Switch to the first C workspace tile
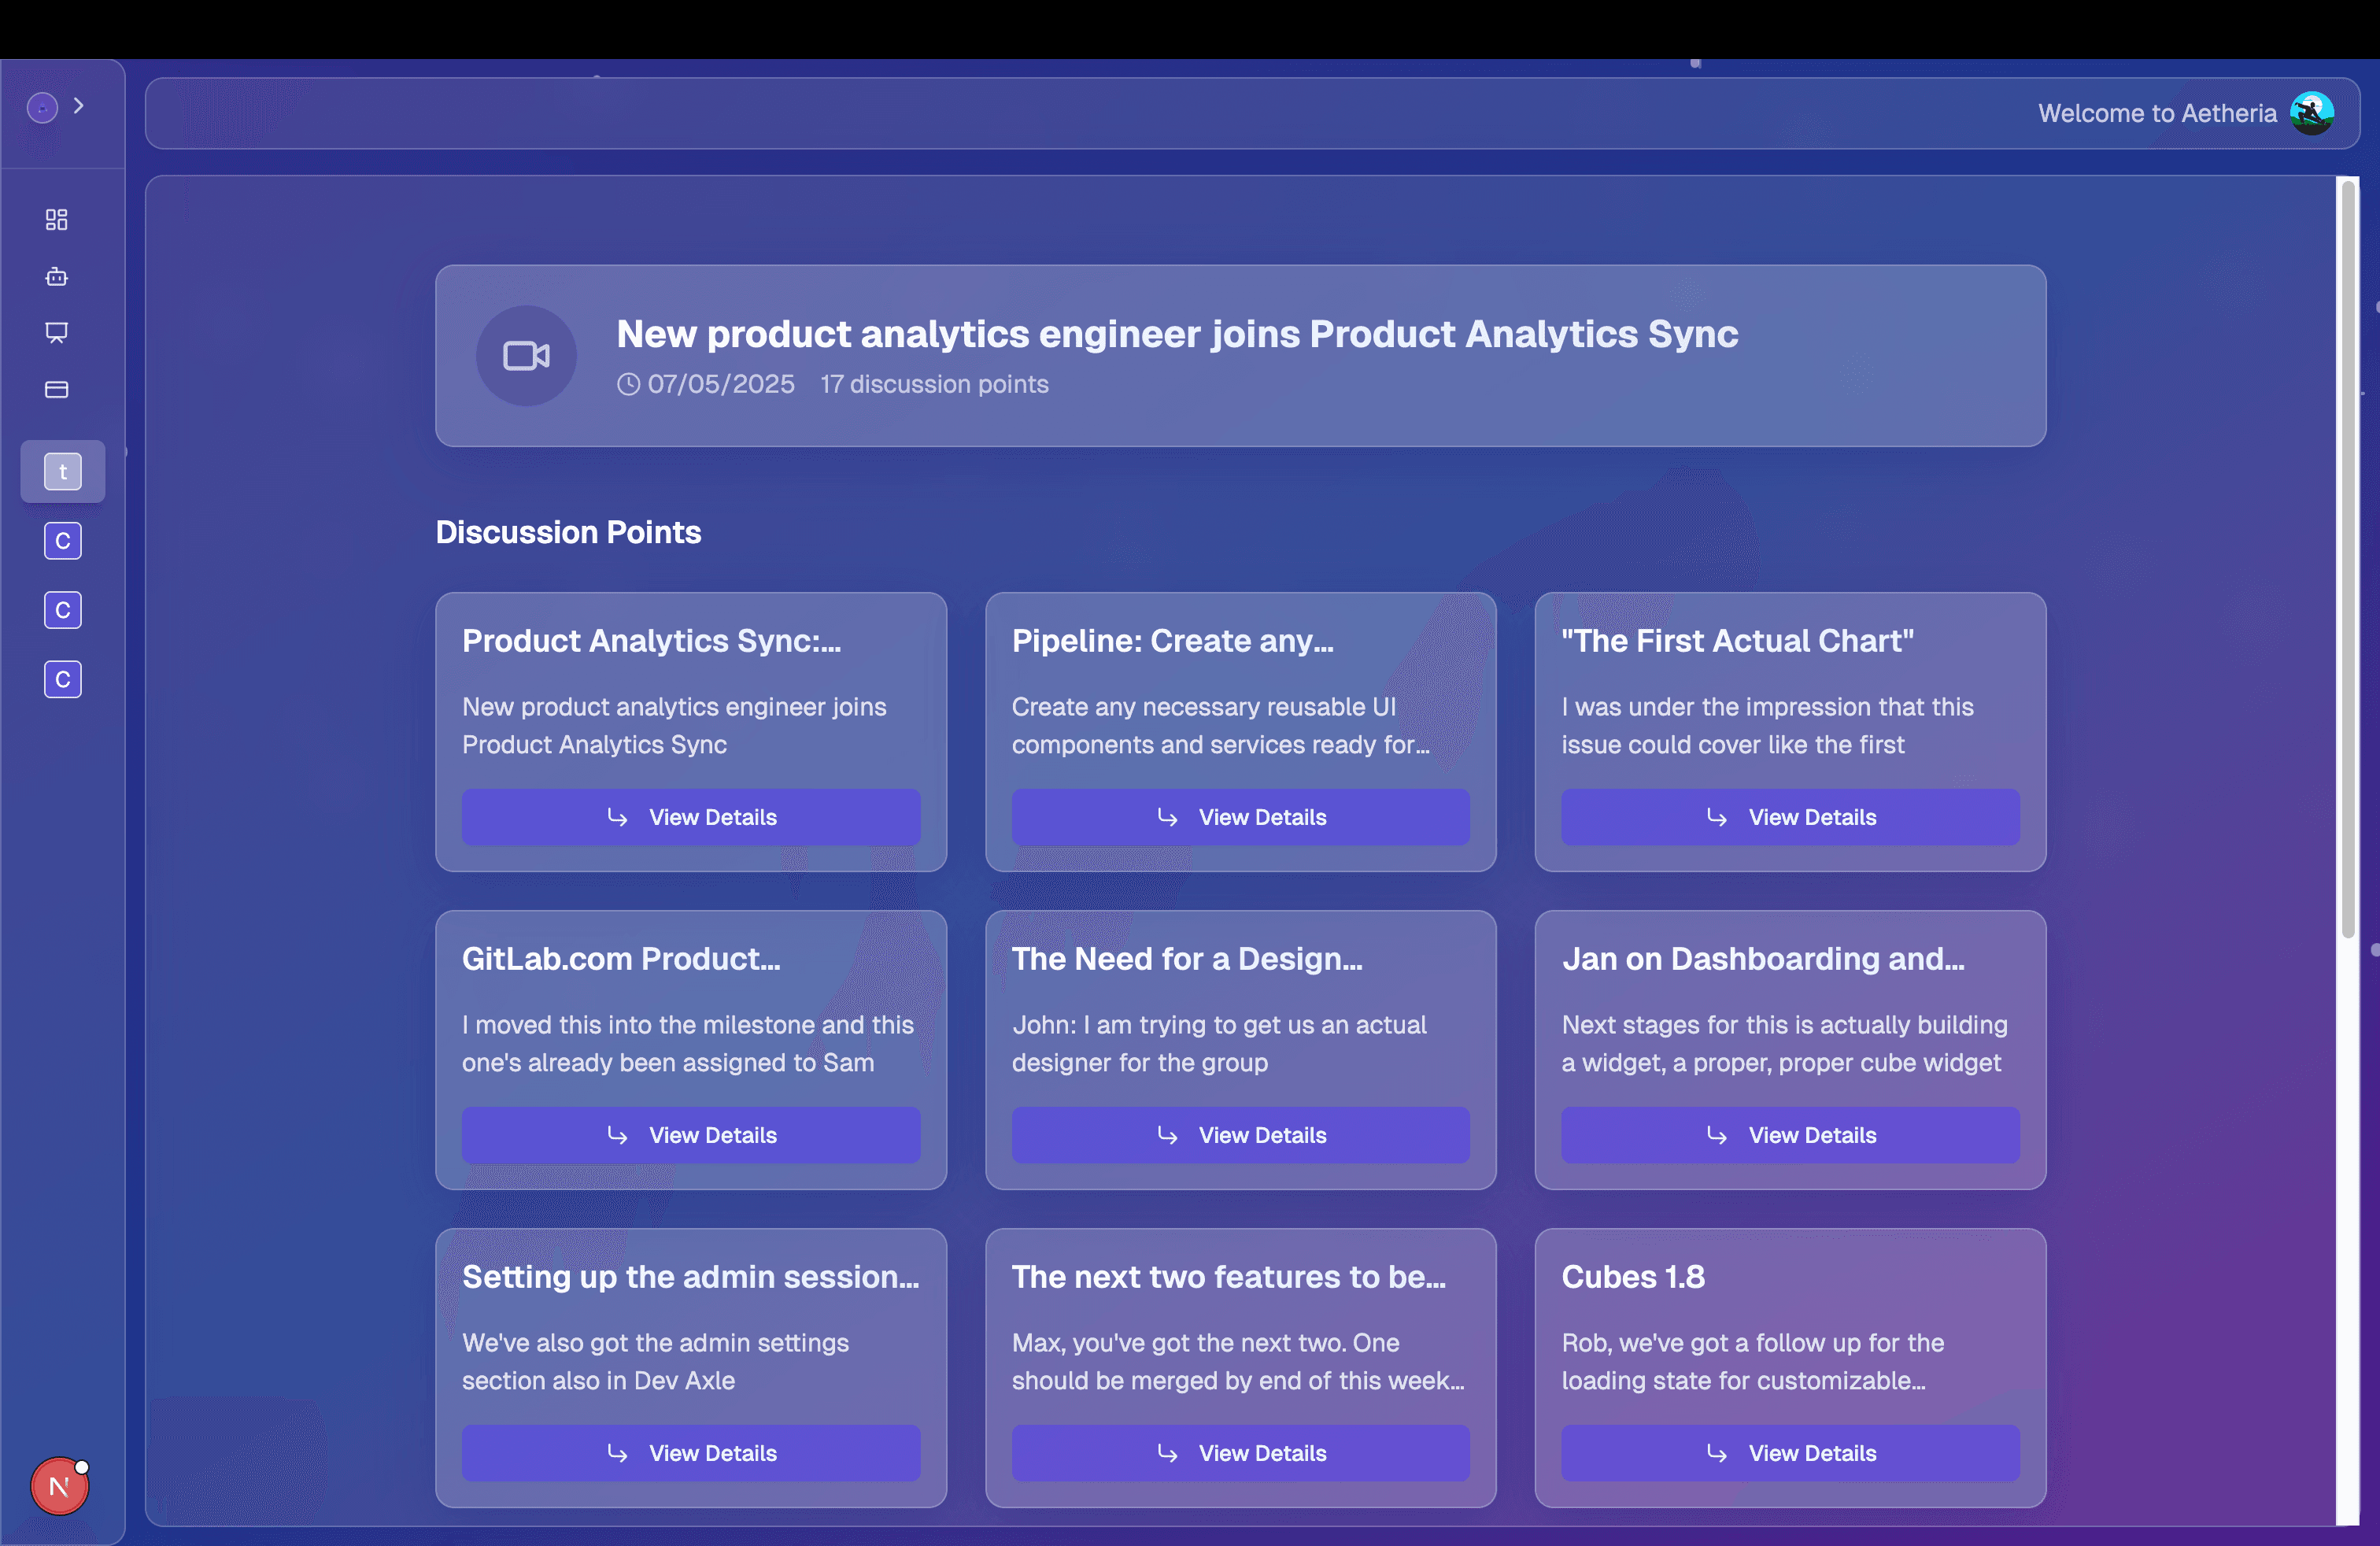2380x1546 pixels. (x=62, y=541)
